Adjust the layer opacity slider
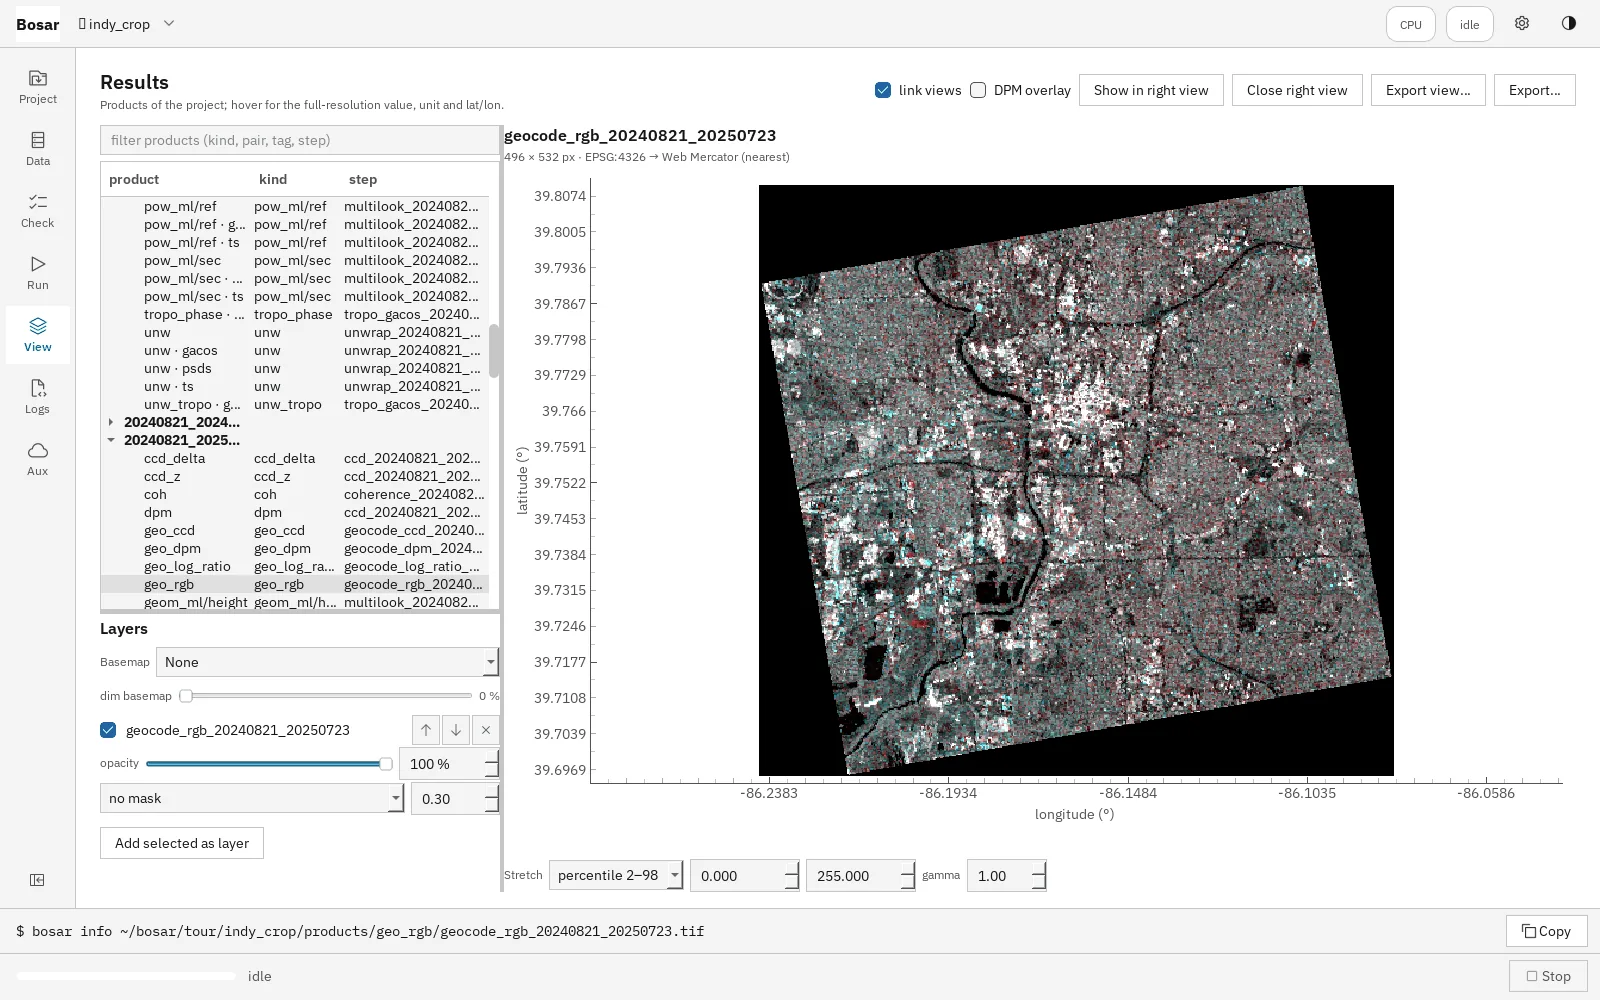 point(269,764)
